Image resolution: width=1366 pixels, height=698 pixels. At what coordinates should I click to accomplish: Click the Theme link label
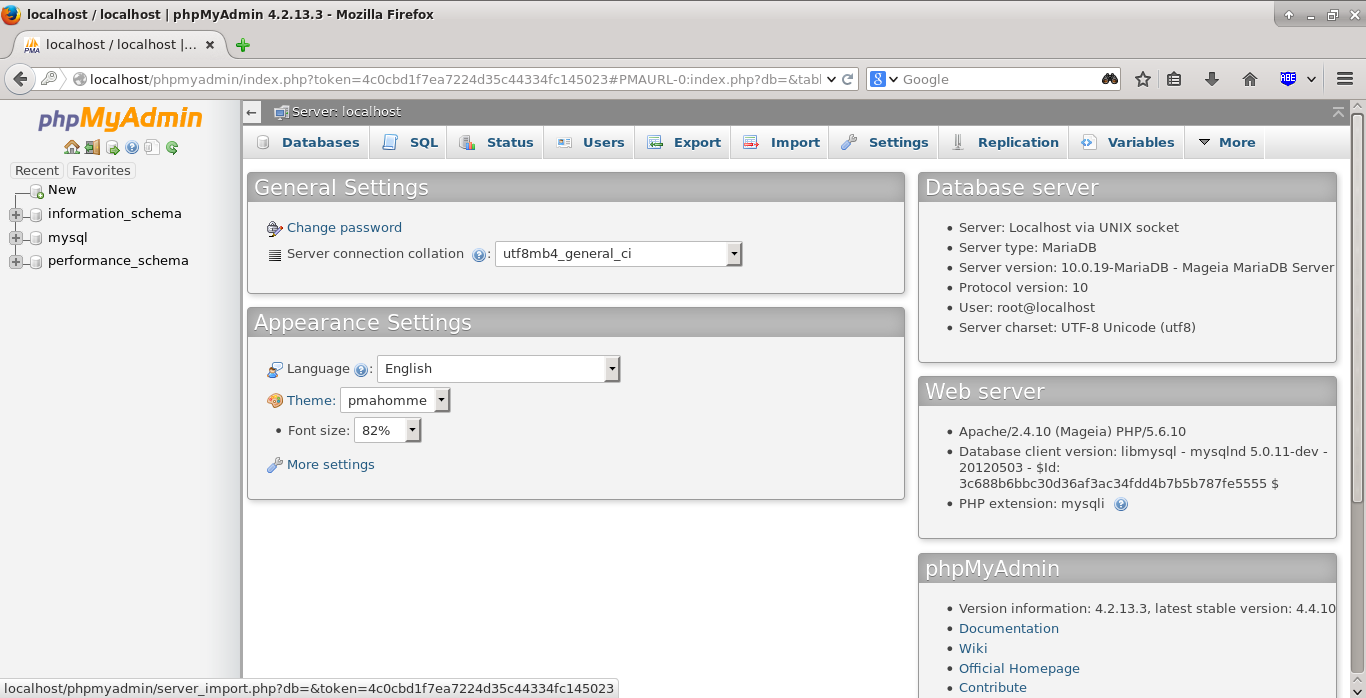click(x=311, y=401)
